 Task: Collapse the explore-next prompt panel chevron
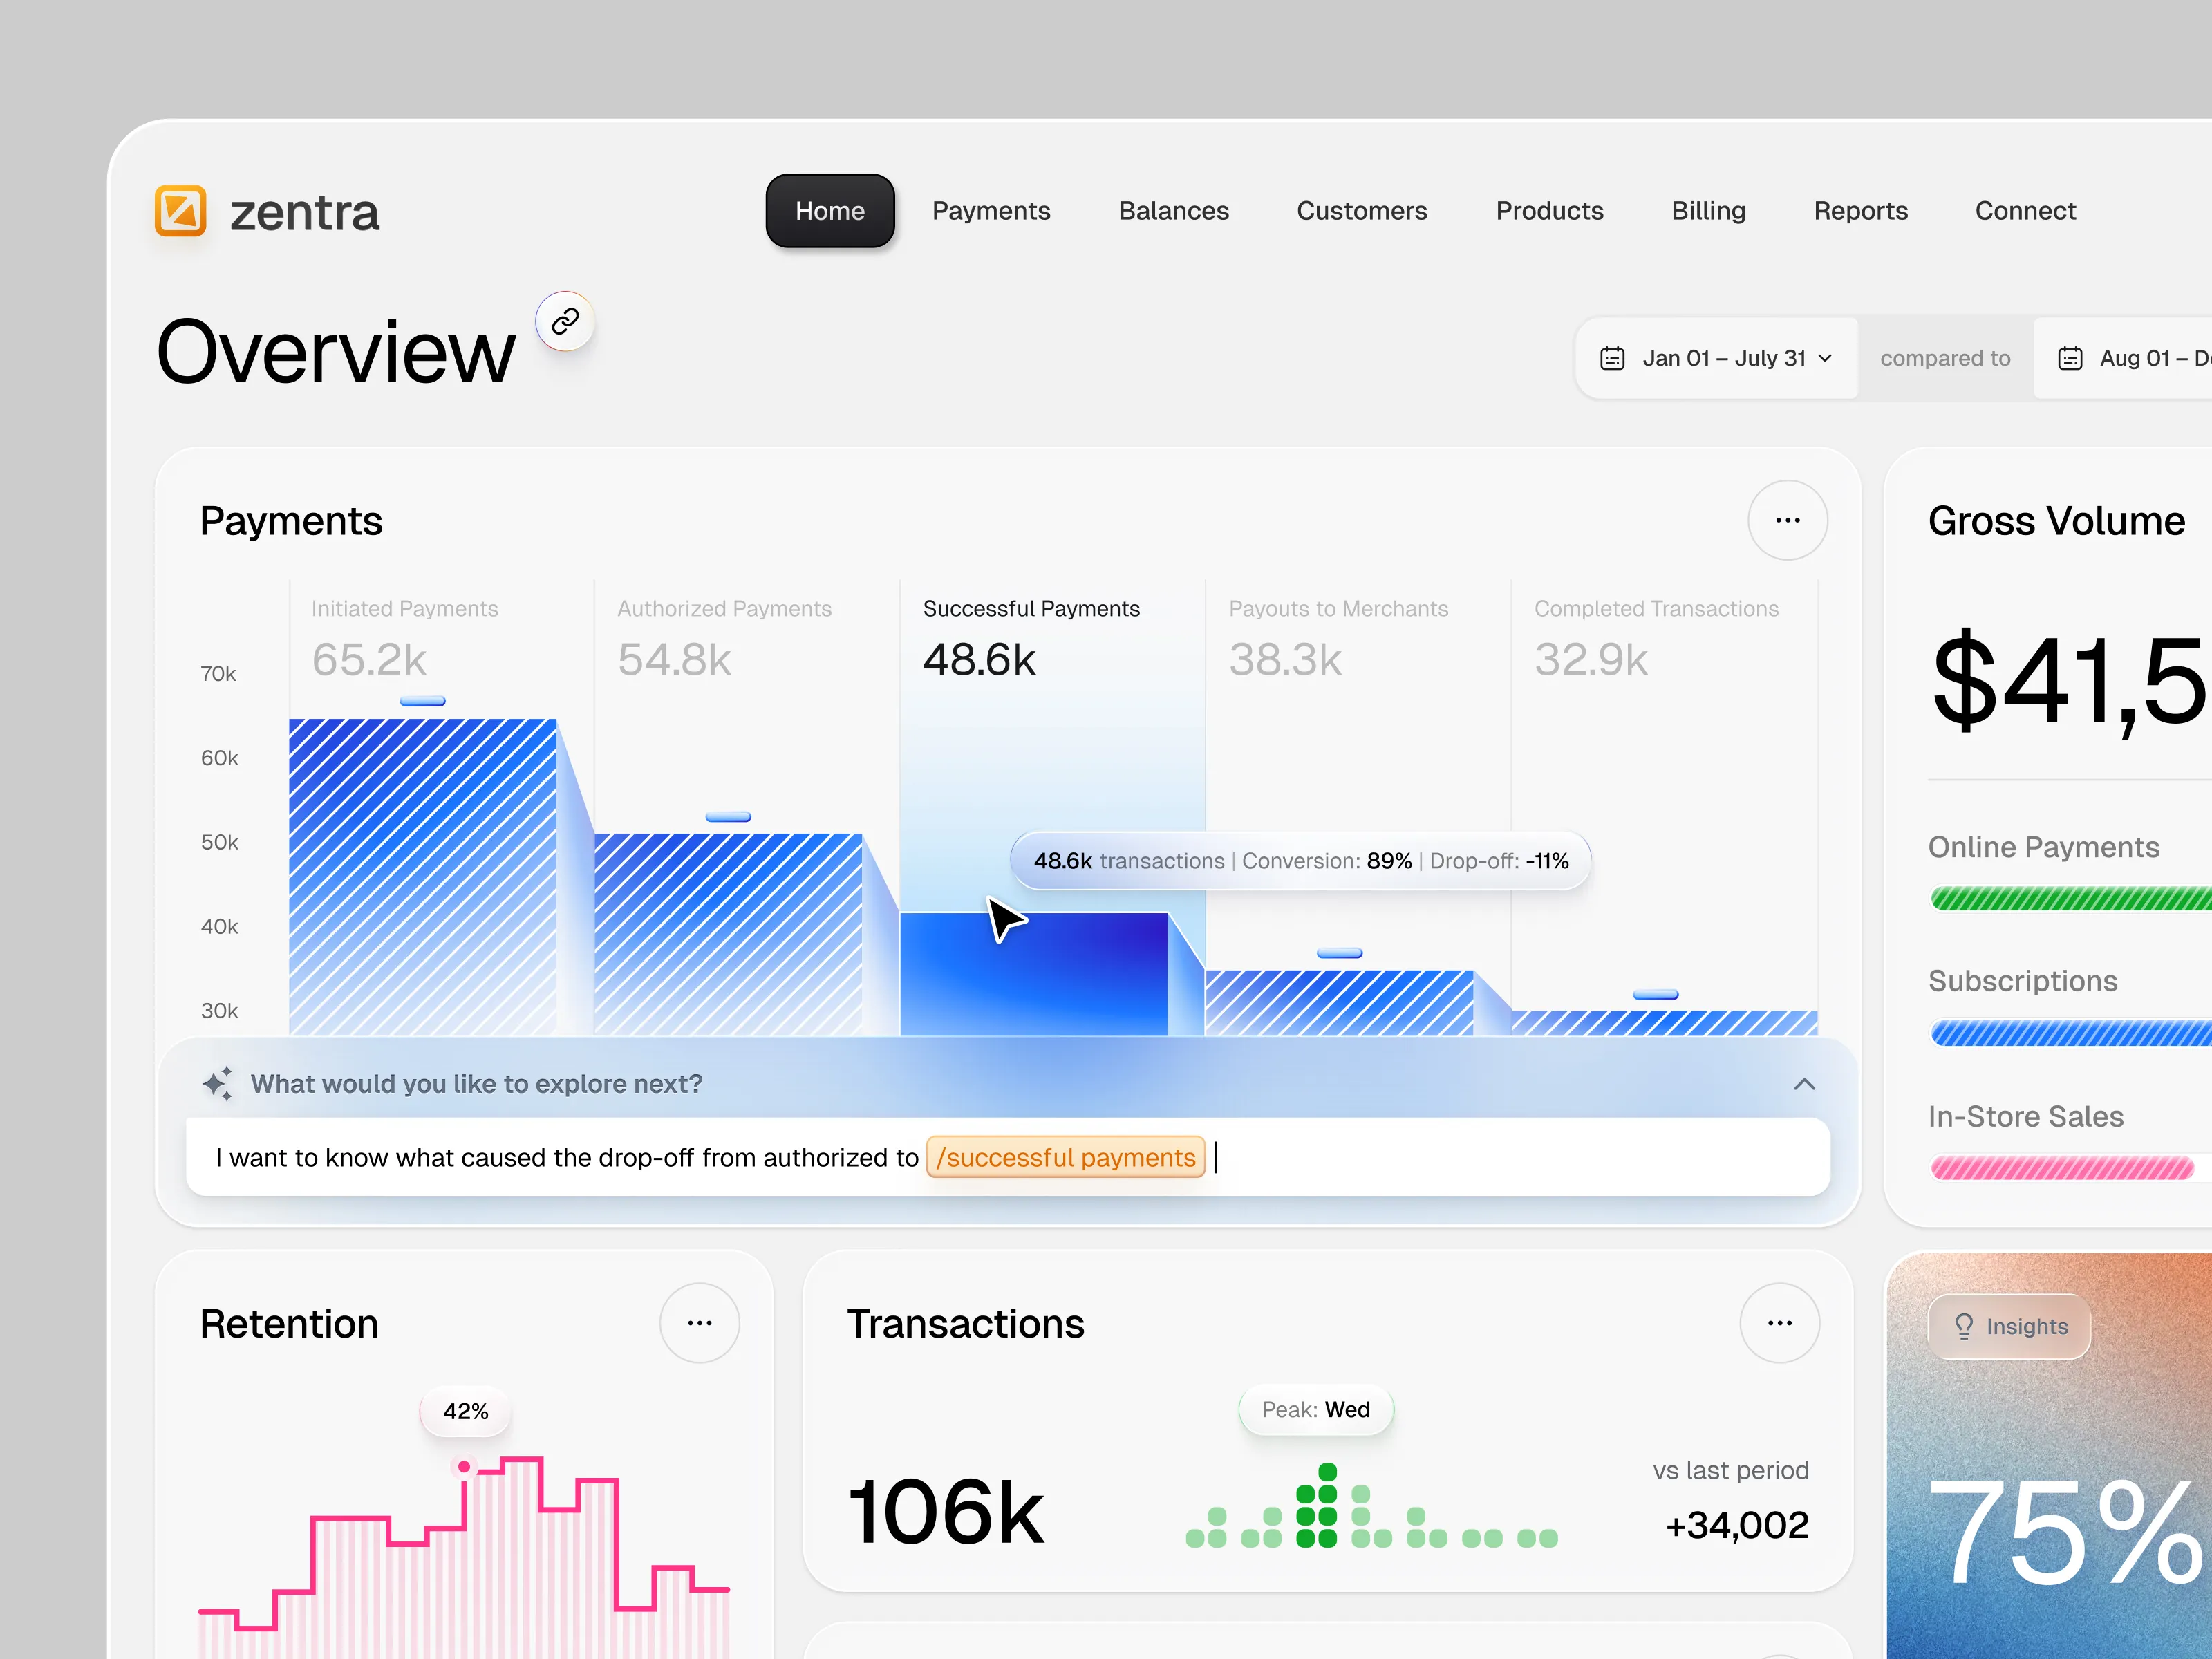tap(1804, 1084)
